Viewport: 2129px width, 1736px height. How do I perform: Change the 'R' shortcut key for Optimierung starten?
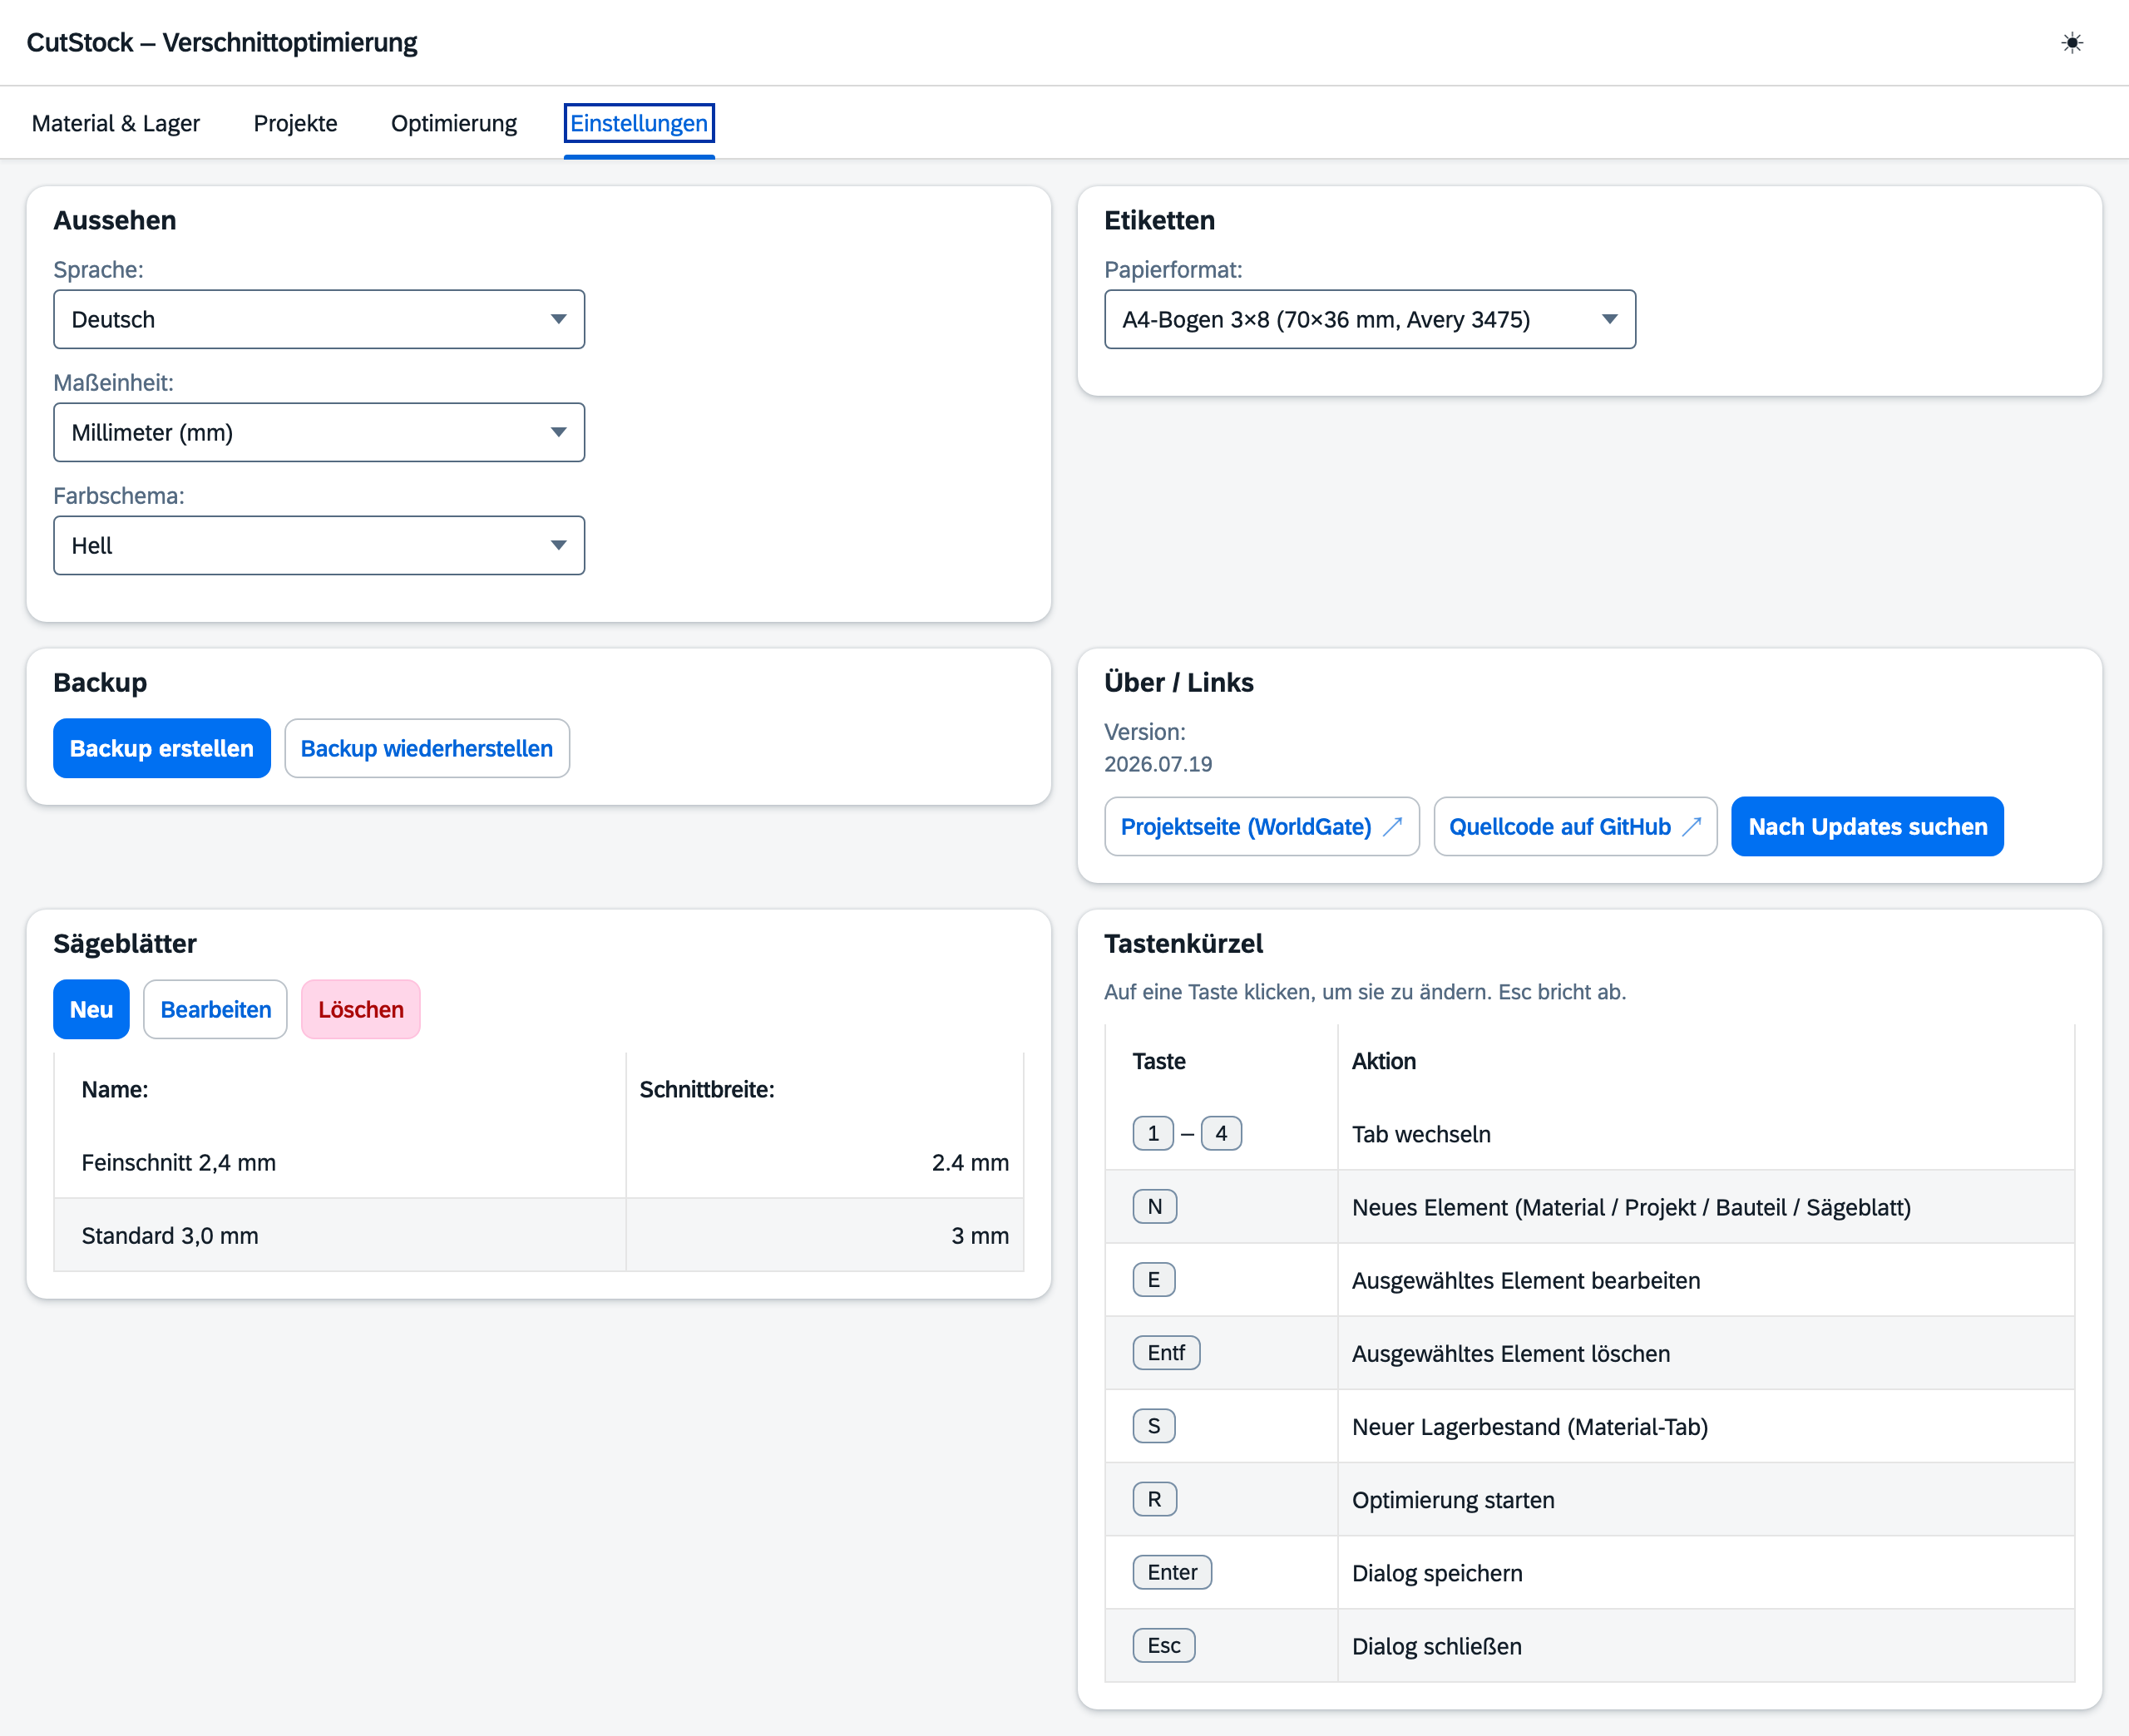click(x=1154, y=1500)
